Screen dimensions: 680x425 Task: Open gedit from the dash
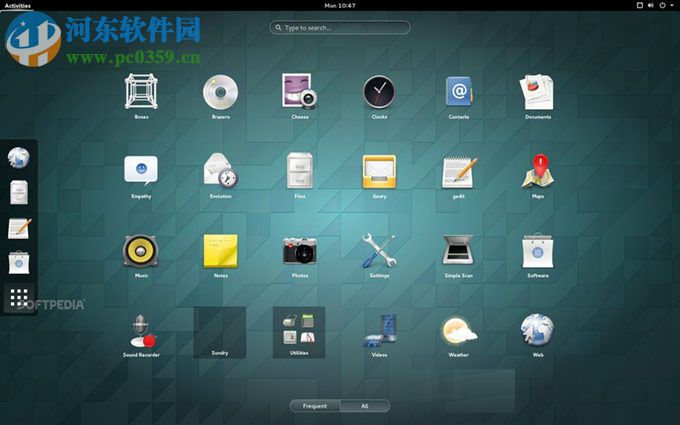(19, 228)
